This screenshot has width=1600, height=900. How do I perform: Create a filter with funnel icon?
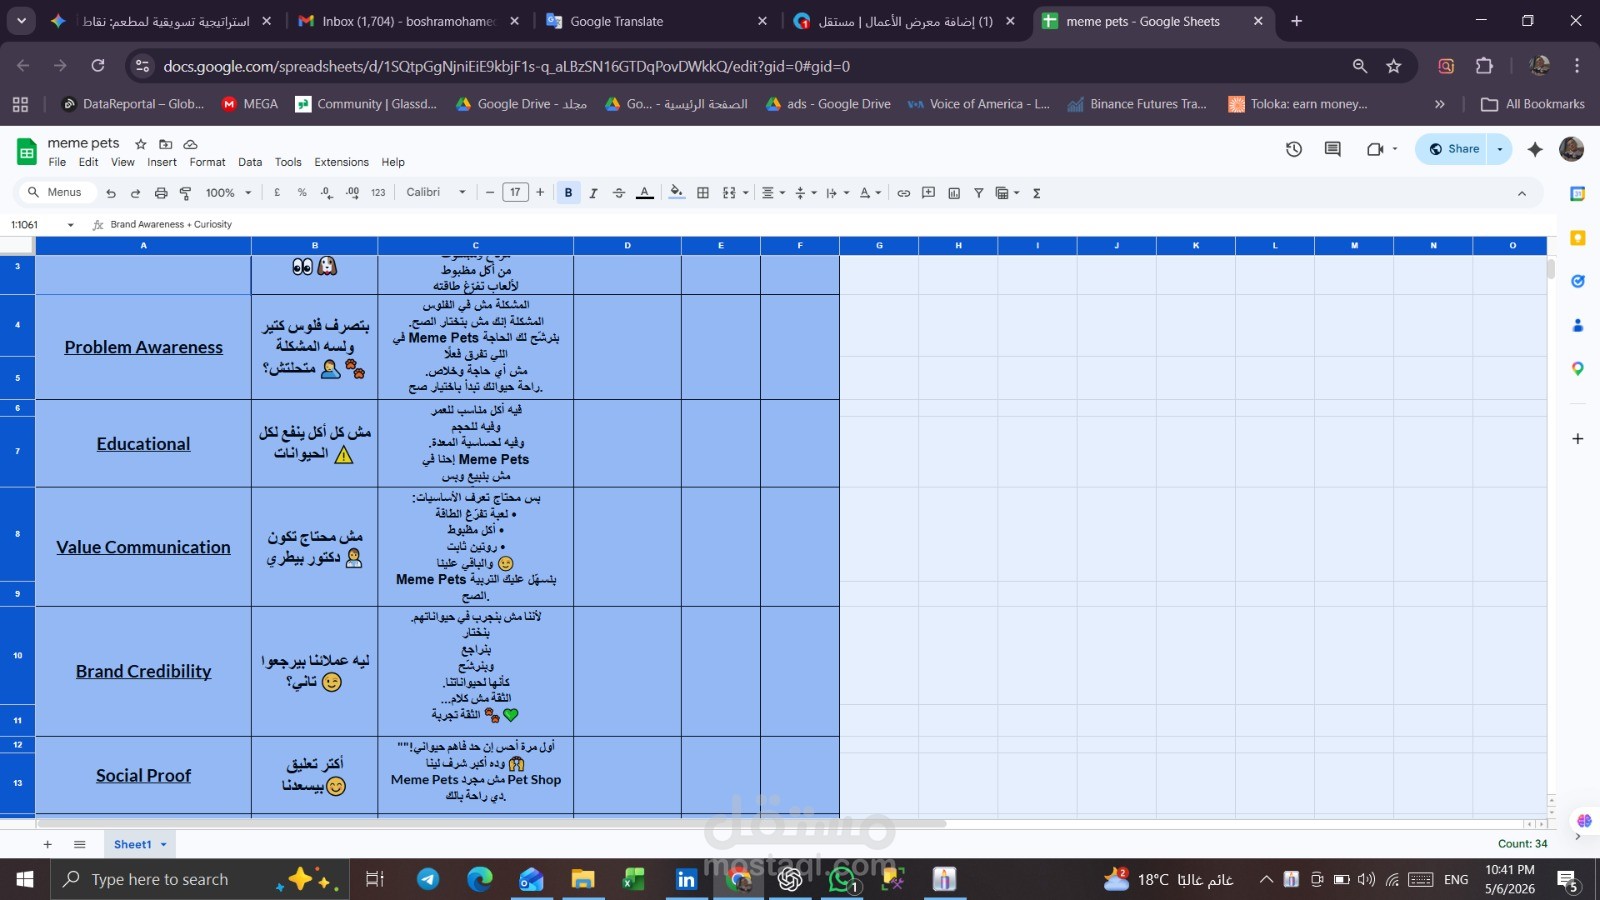[979, 193]
